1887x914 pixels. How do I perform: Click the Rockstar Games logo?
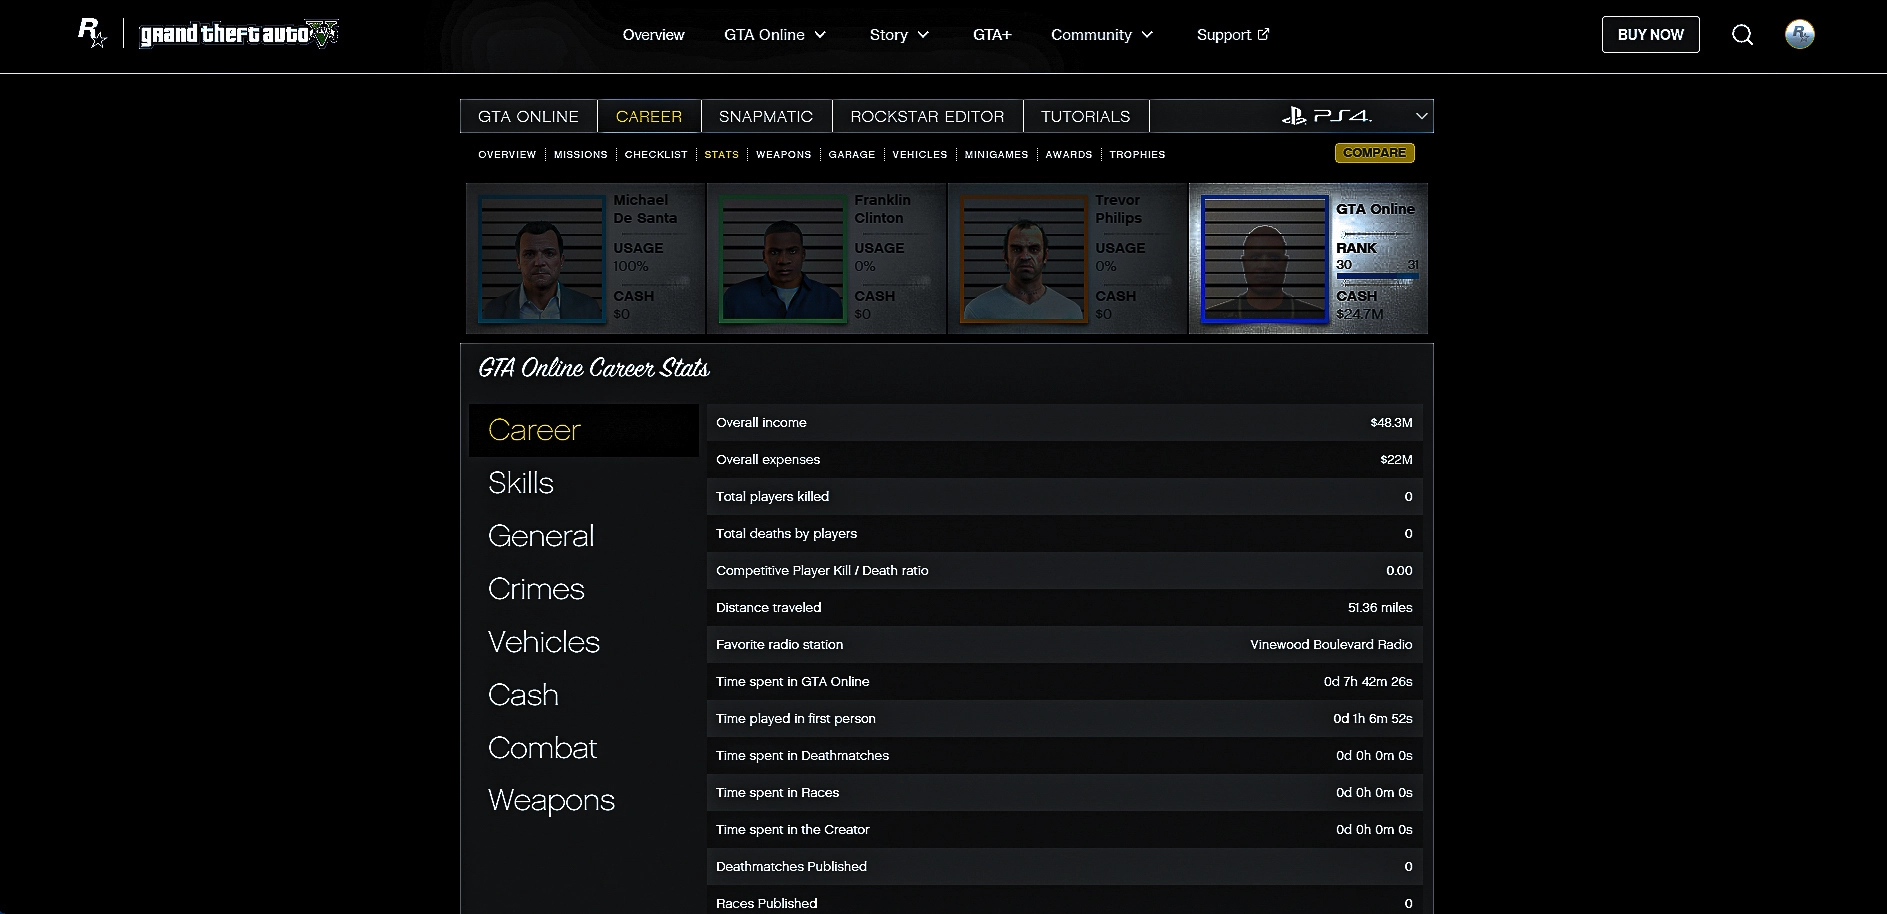pyautogui.click(x=92, y=34)
